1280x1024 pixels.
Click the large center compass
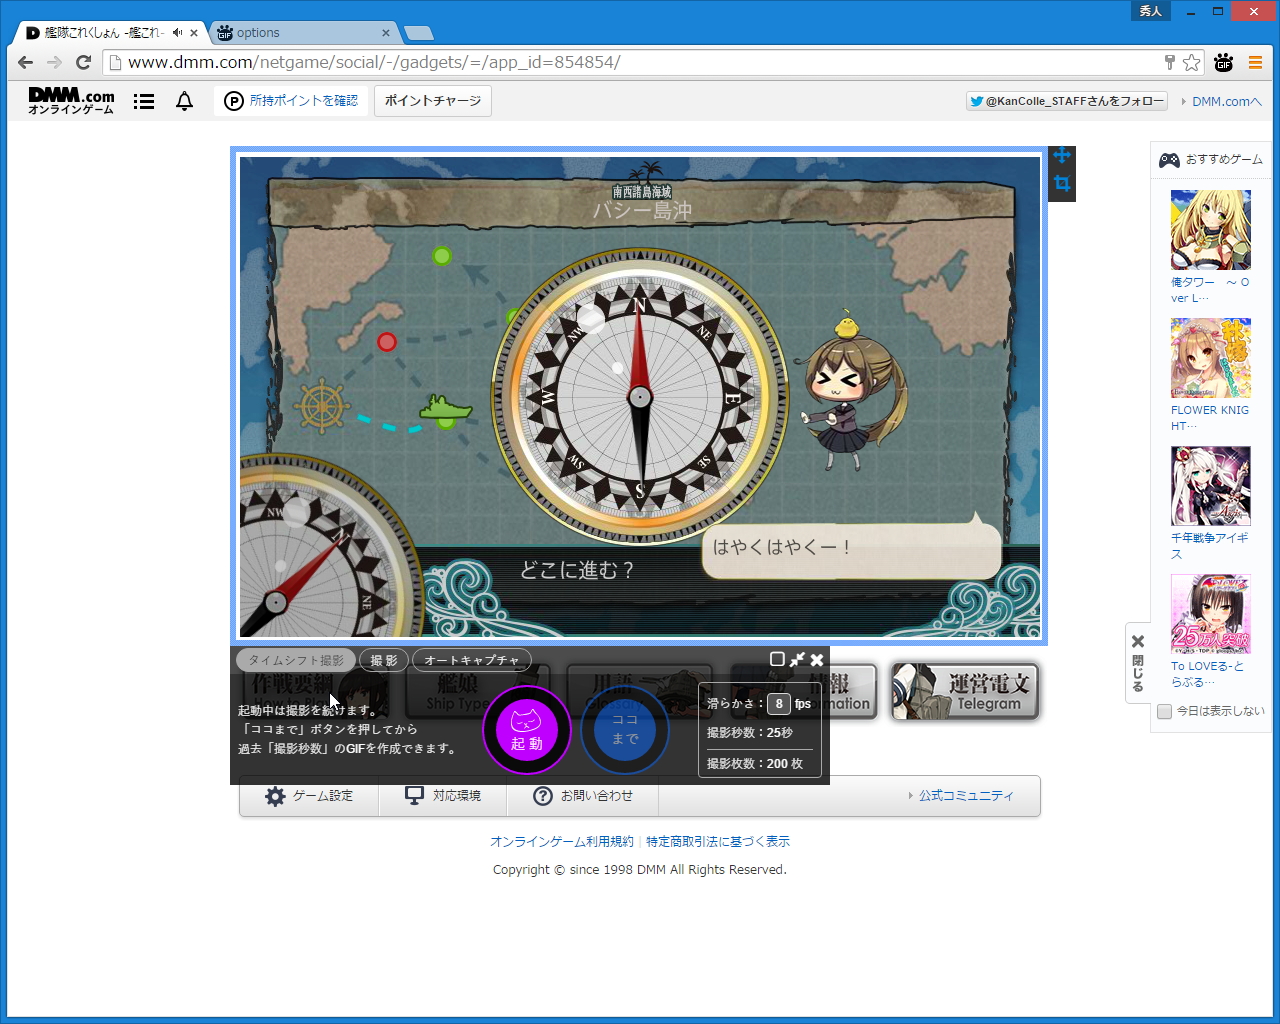[640, 397]
